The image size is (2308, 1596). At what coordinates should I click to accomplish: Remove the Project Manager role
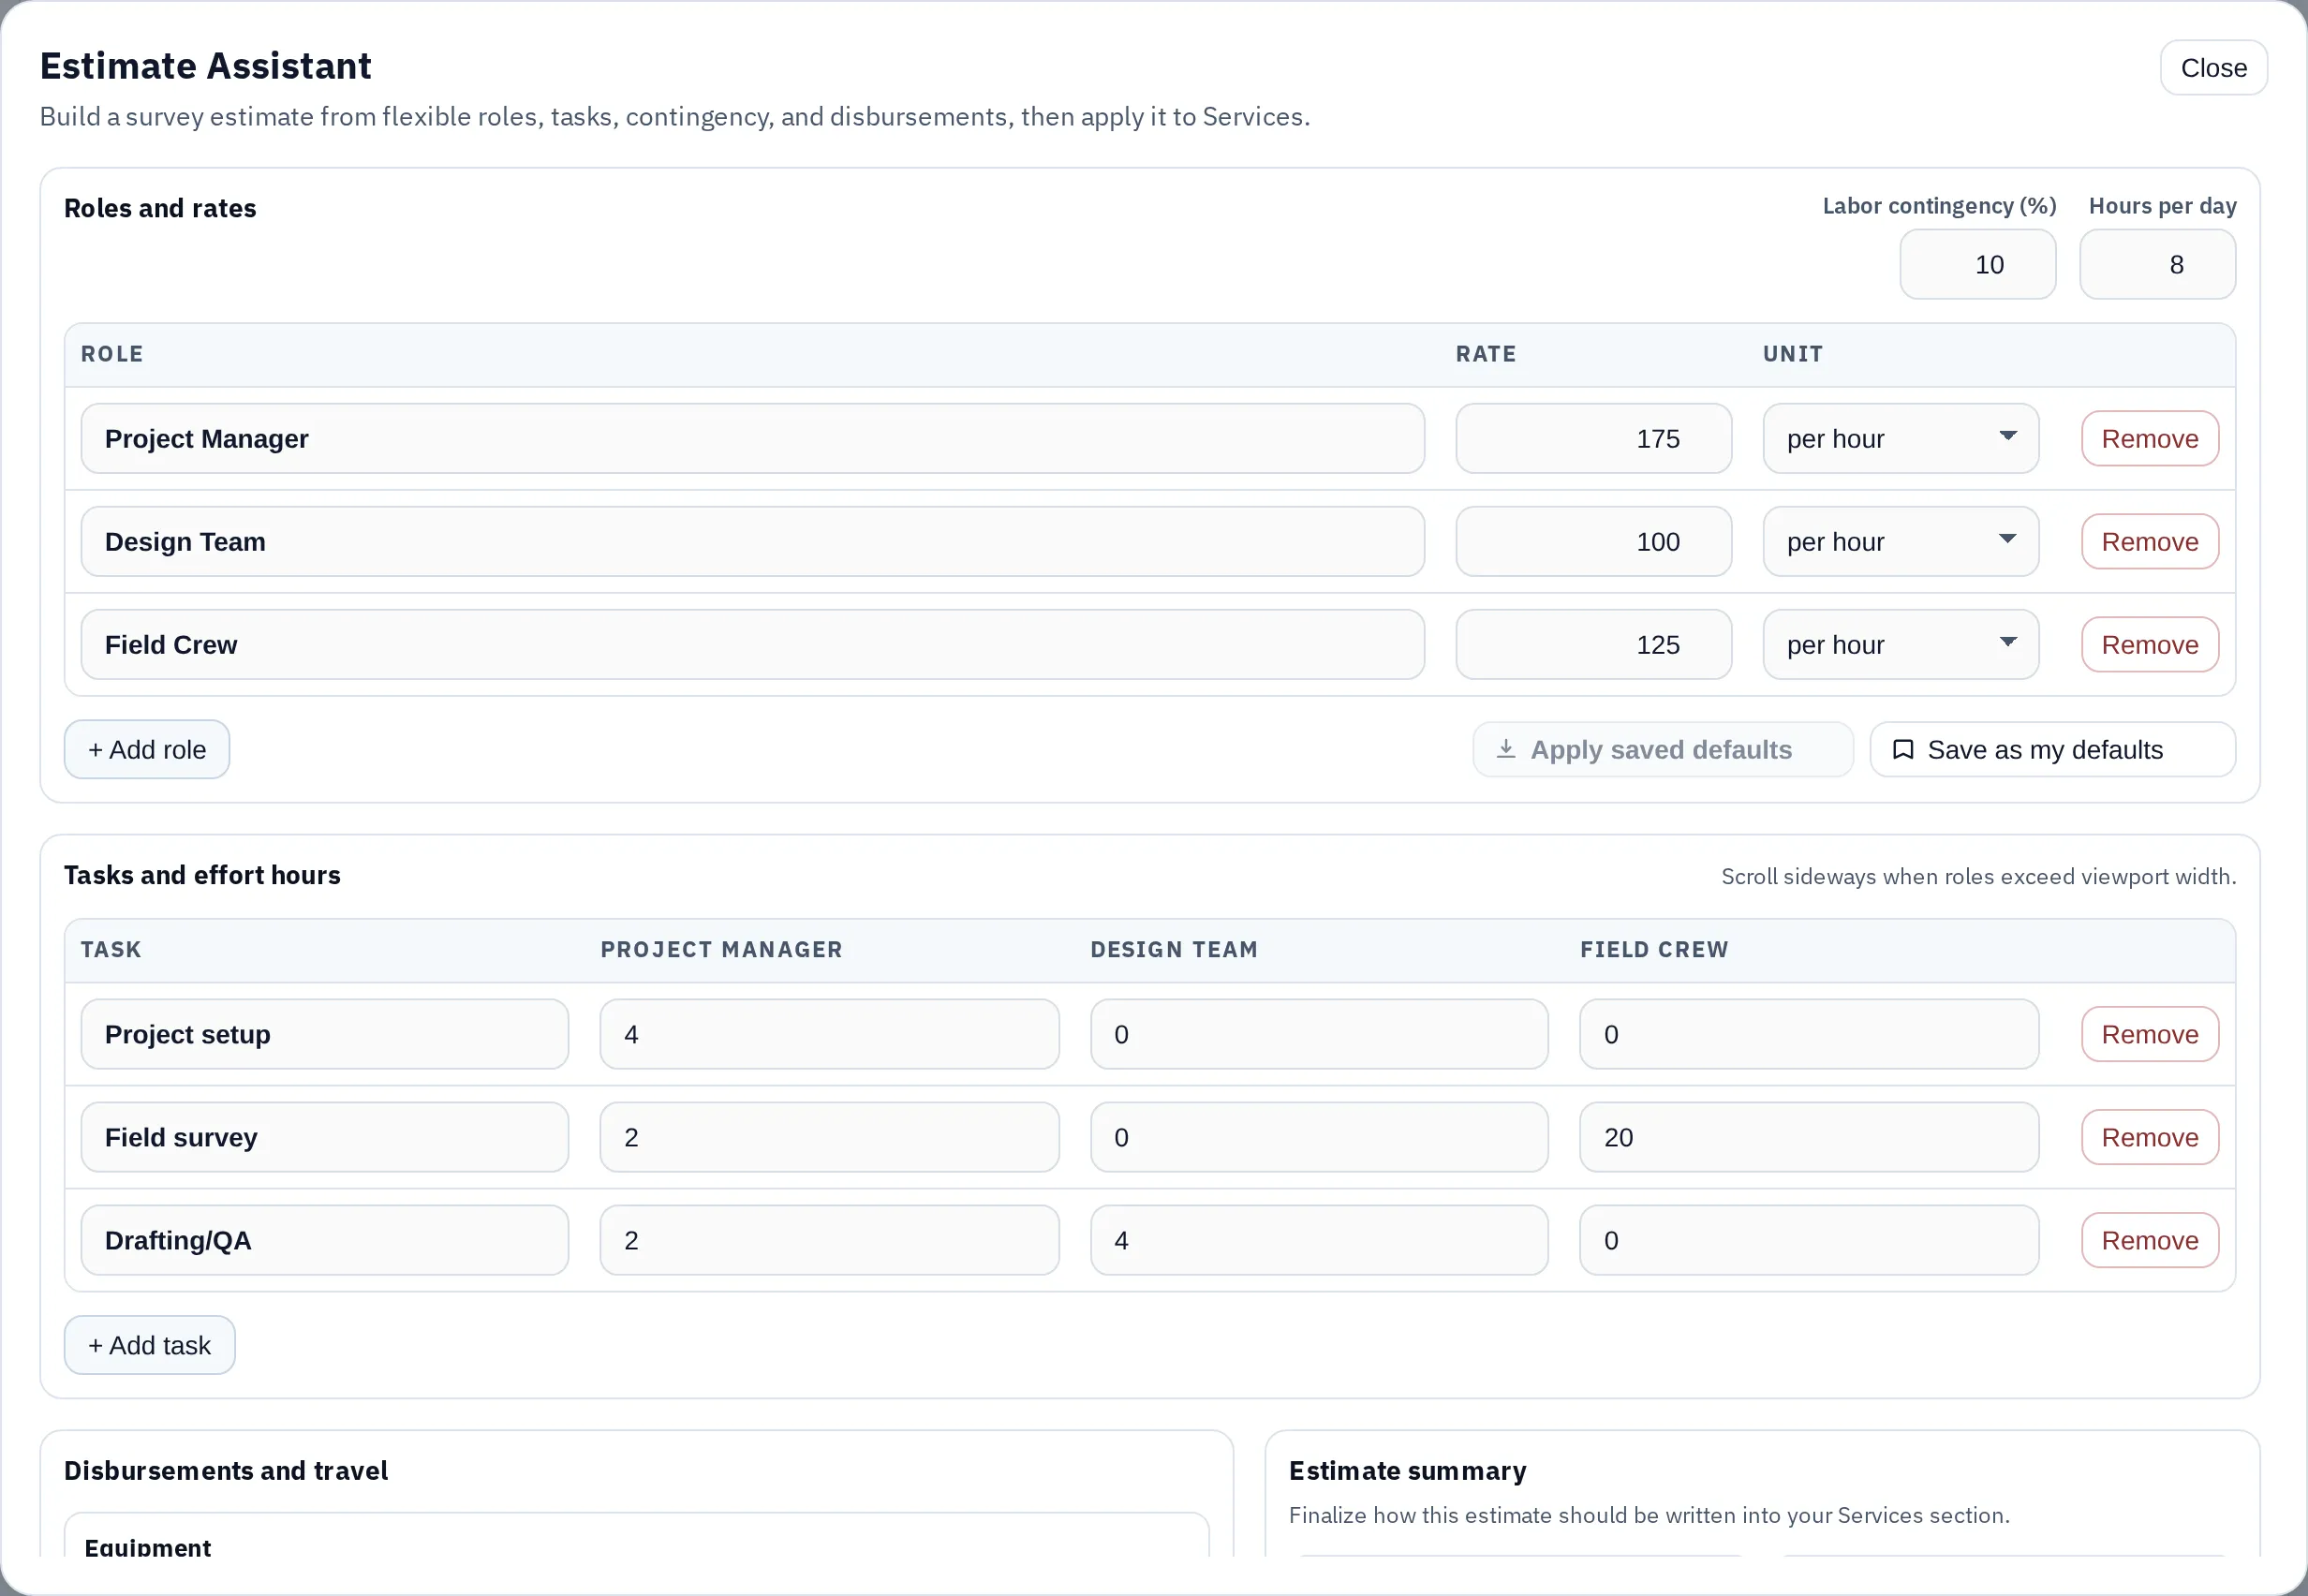click(2149, 438)
